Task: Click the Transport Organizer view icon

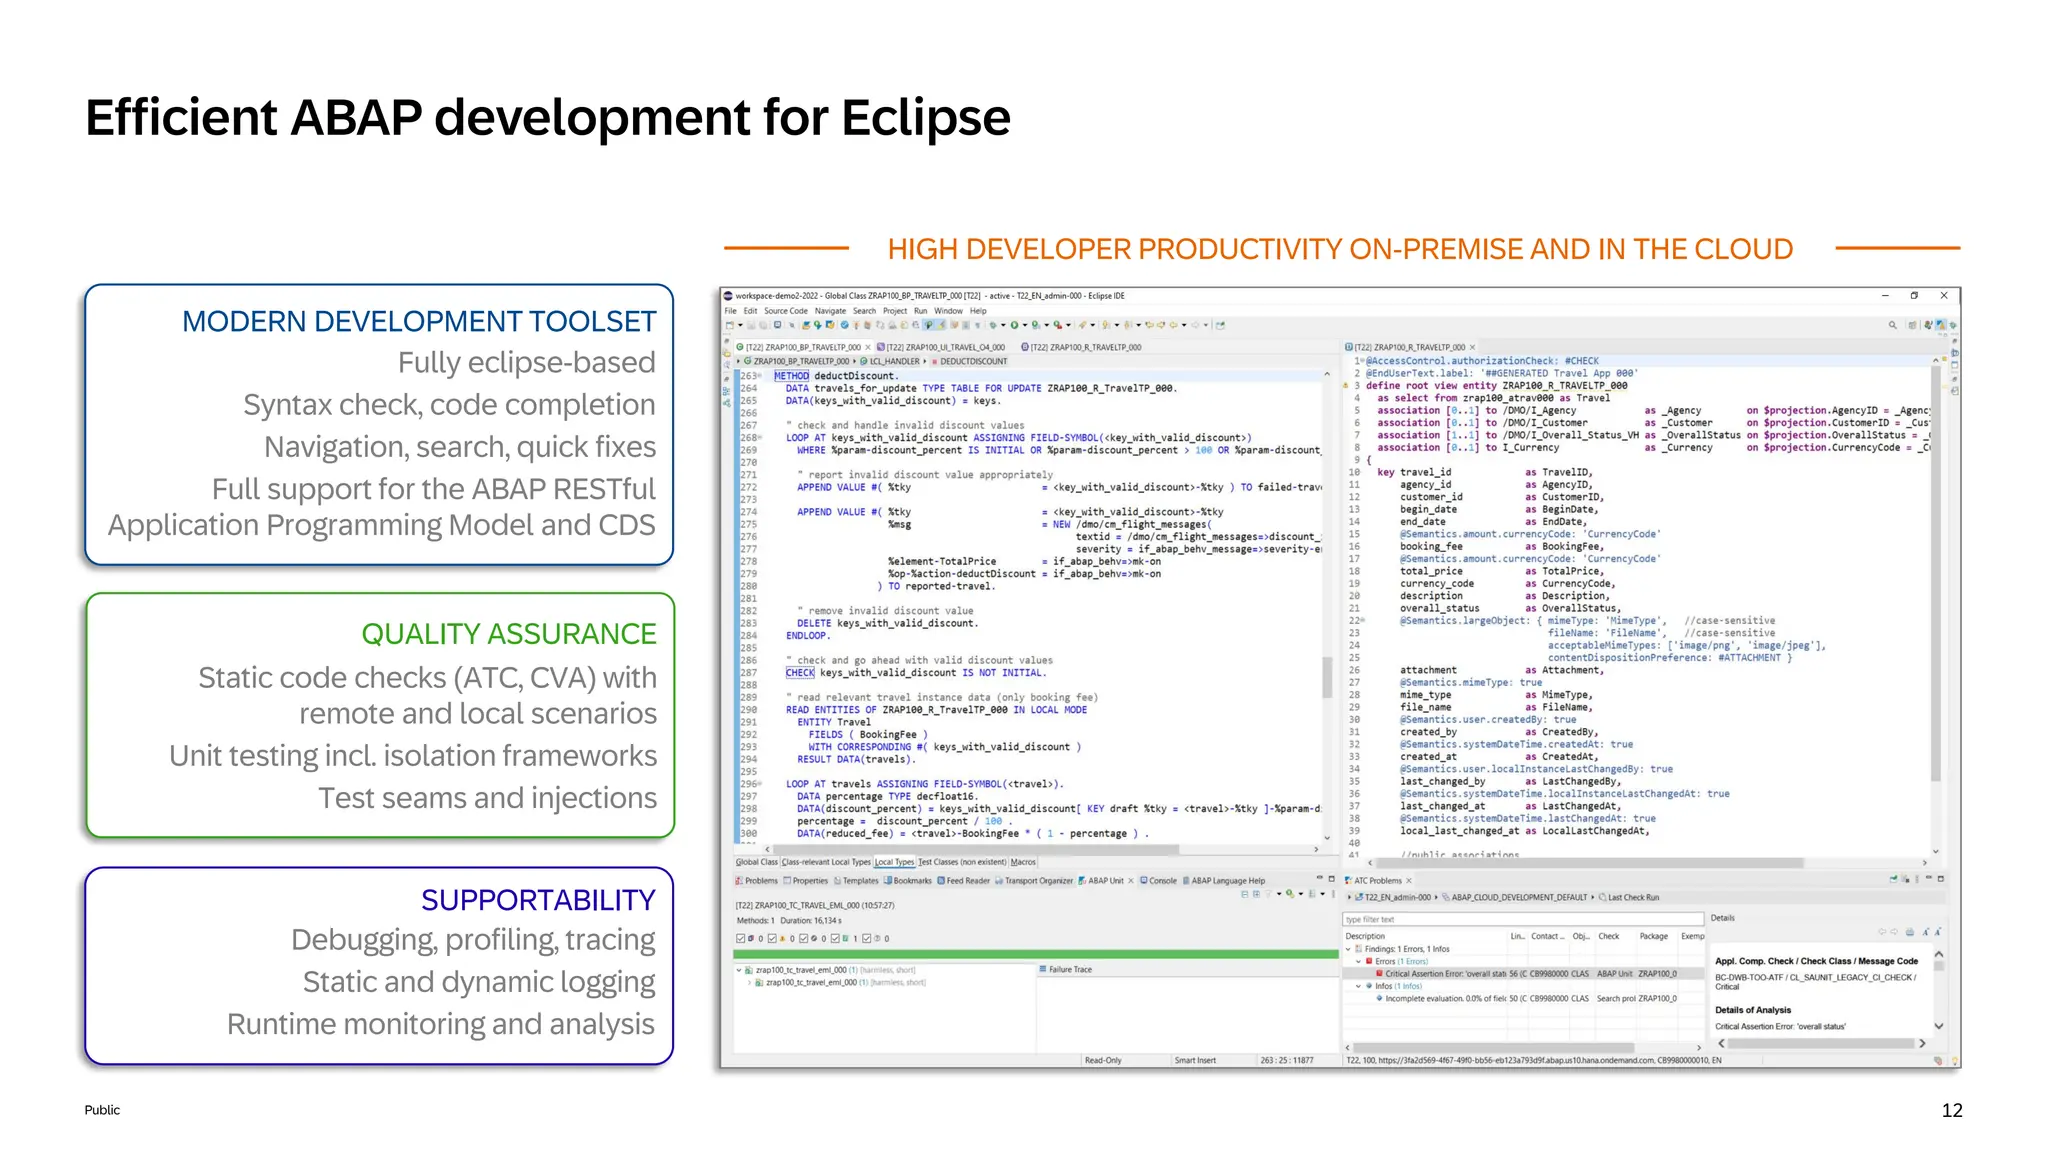Action: click(x=999, y=881)
